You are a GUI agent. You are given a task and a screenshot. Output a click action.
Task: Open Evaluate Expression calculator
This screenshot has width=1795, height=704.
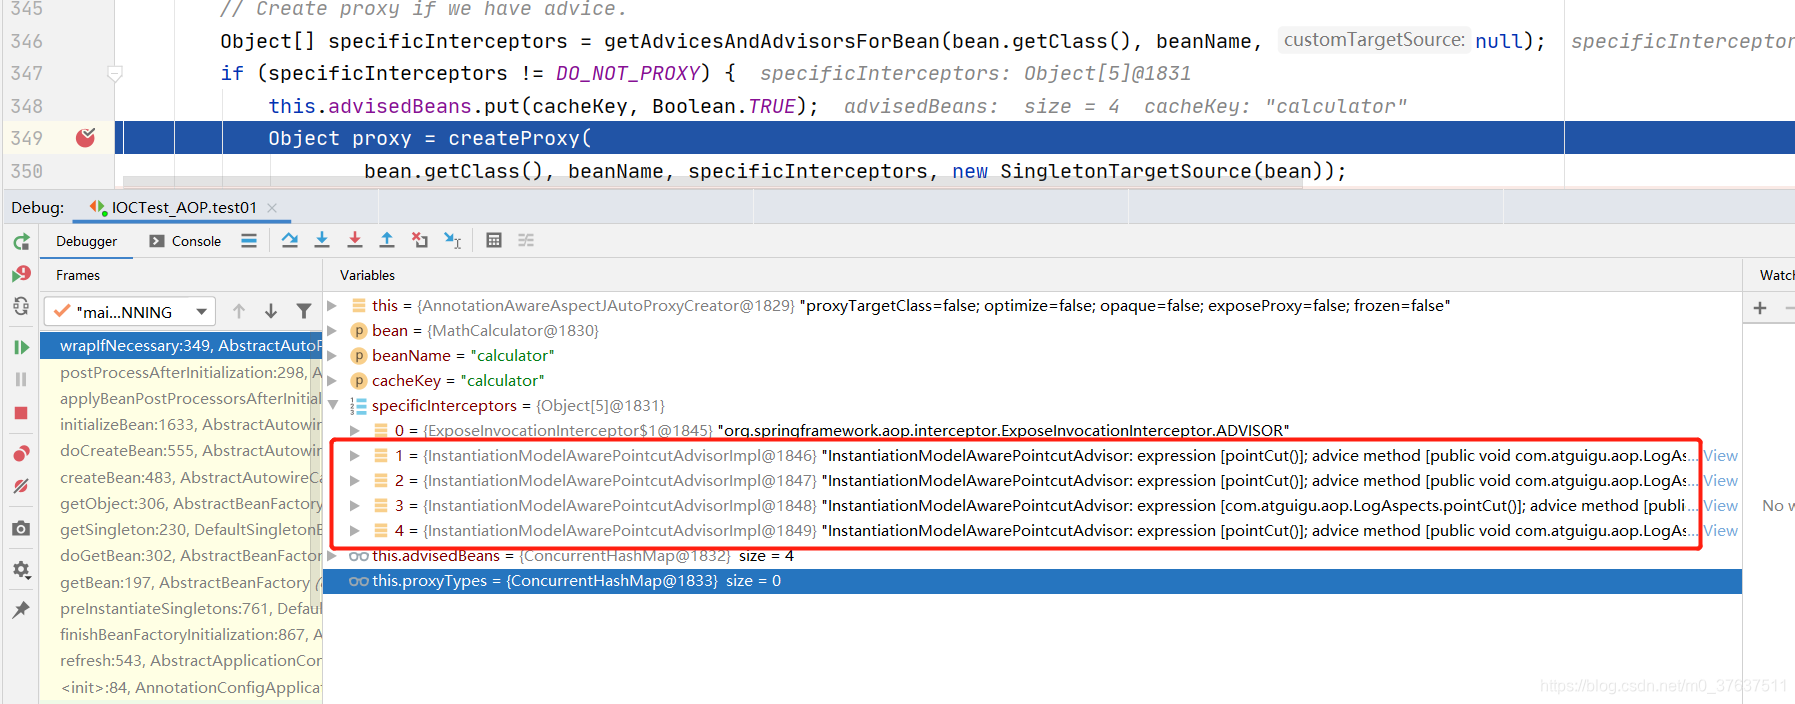(x=494, y=240)
